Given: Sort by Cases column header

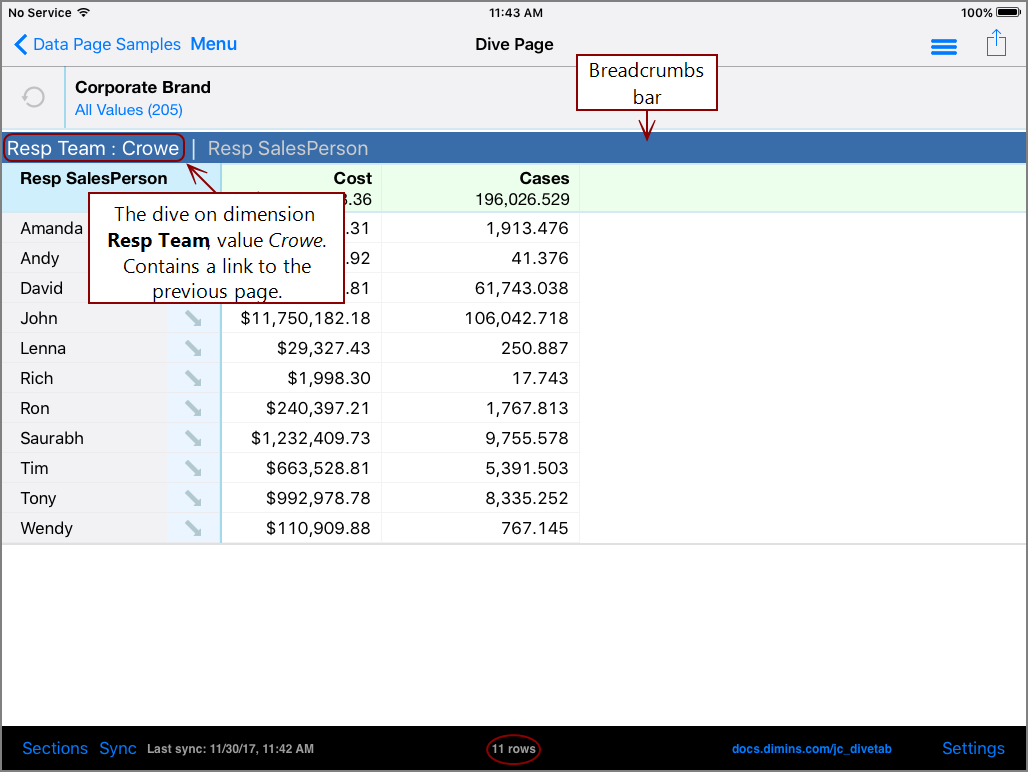Looking at the screenshot, I should tap(543, 179).
